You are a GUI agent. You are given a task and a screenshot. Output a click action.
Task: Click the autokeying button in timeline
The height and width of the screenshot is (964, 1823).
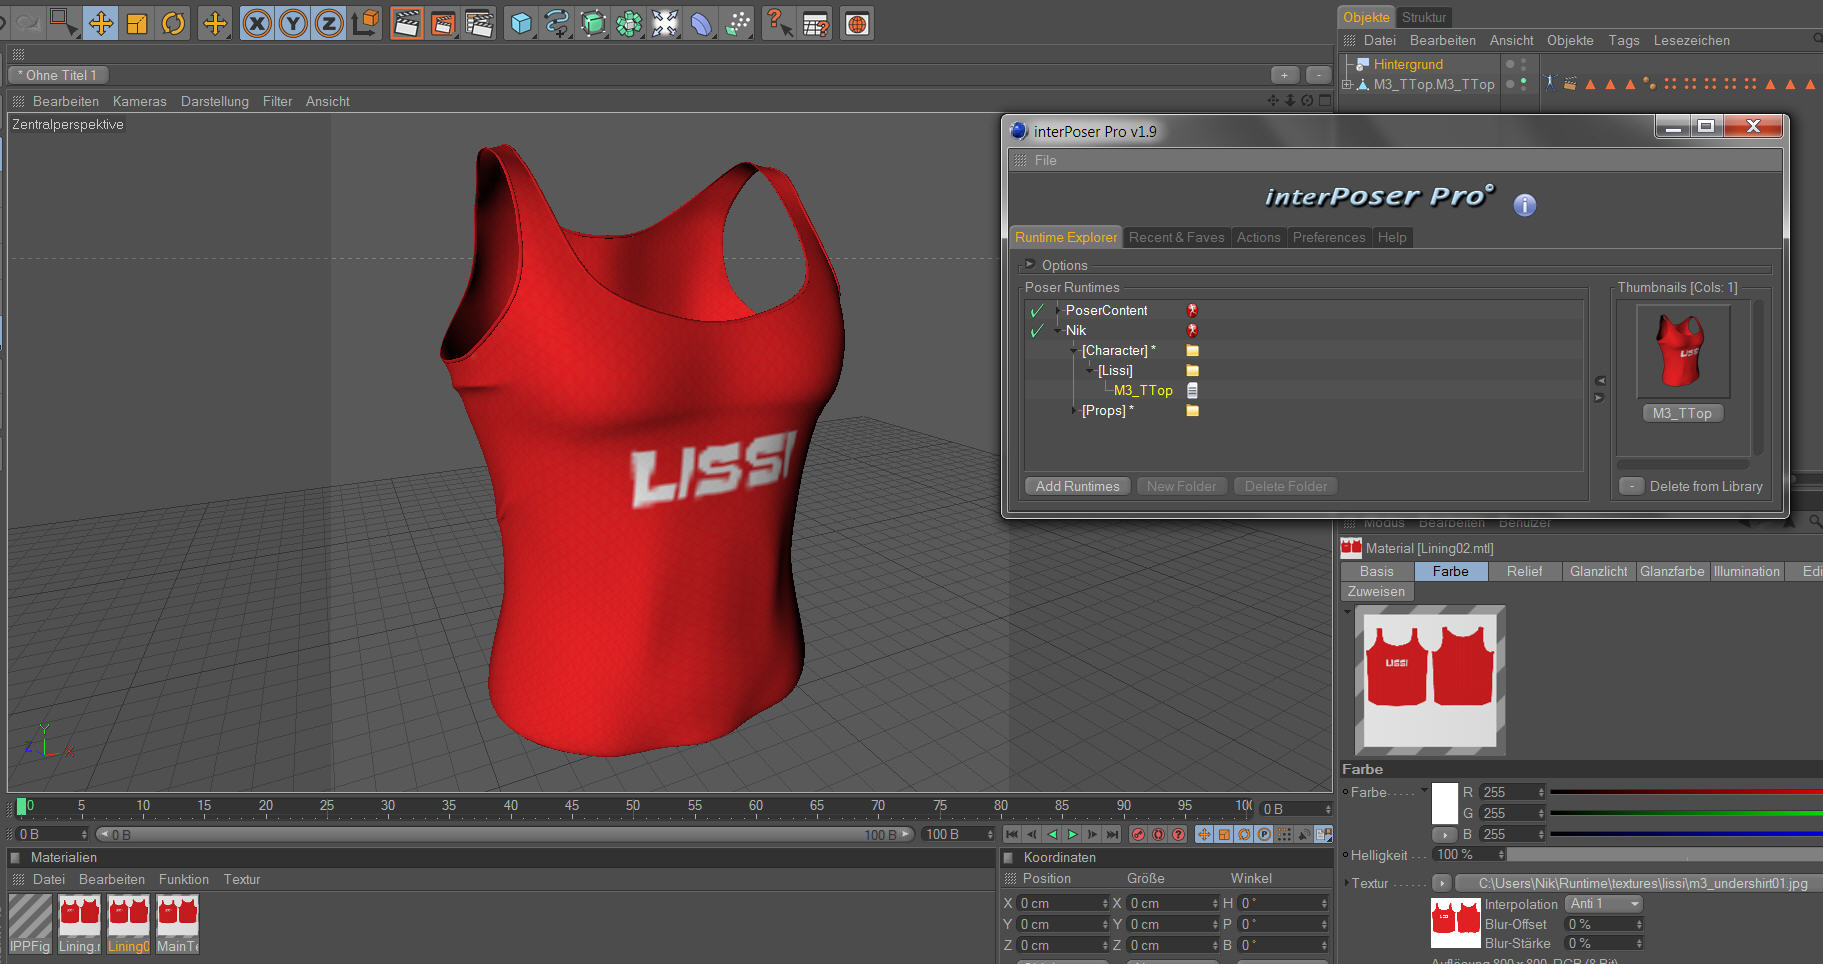1158,834
